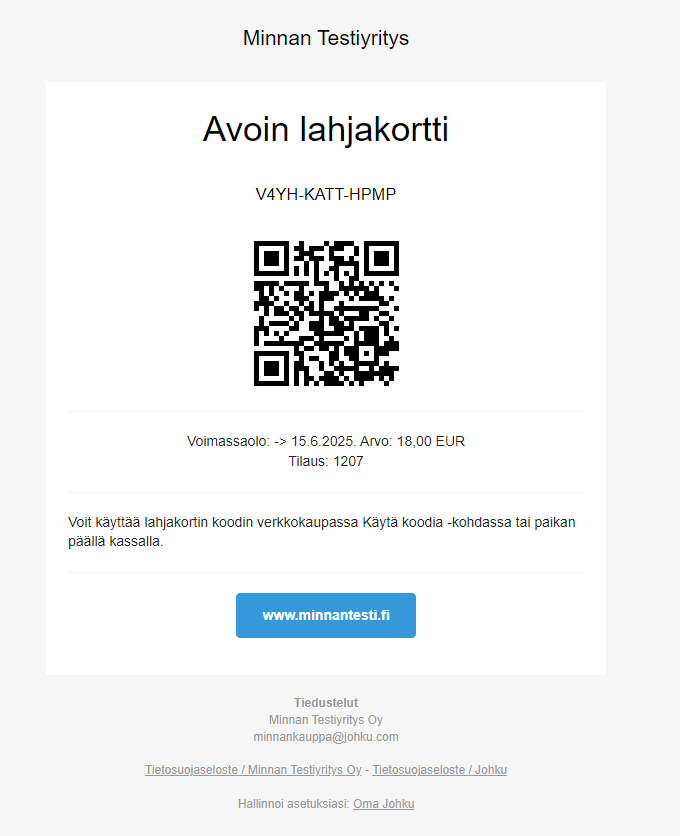
Task: Click the Käytä koodia instruction text
Action: [403, 522]
